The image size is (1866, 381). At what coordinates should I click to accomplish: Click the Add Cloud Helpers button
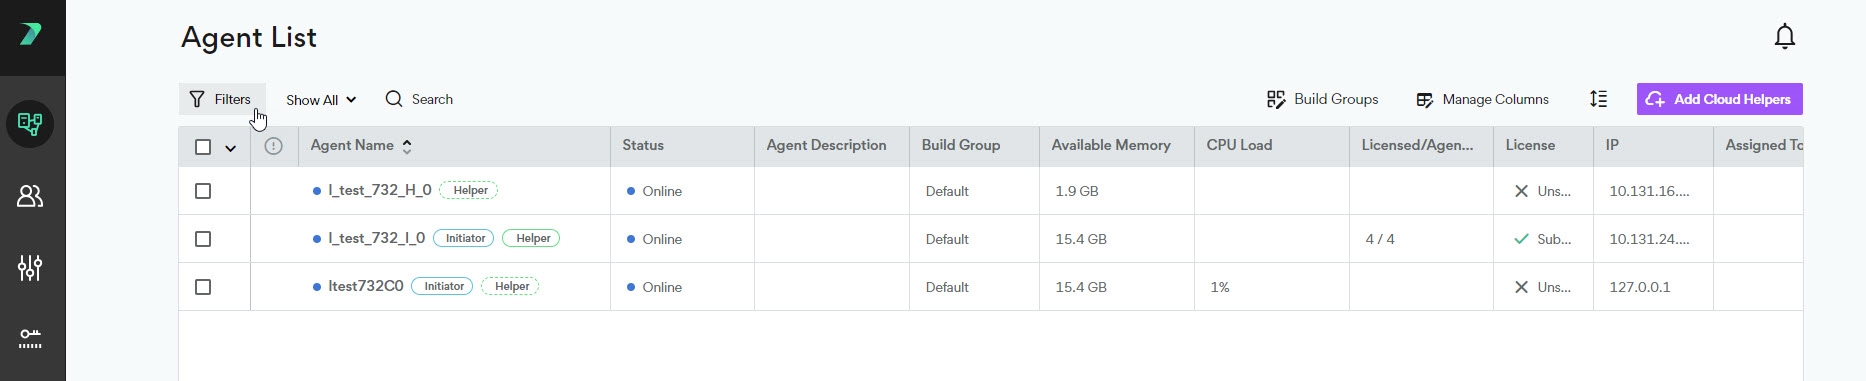[x=1719, y=99]
